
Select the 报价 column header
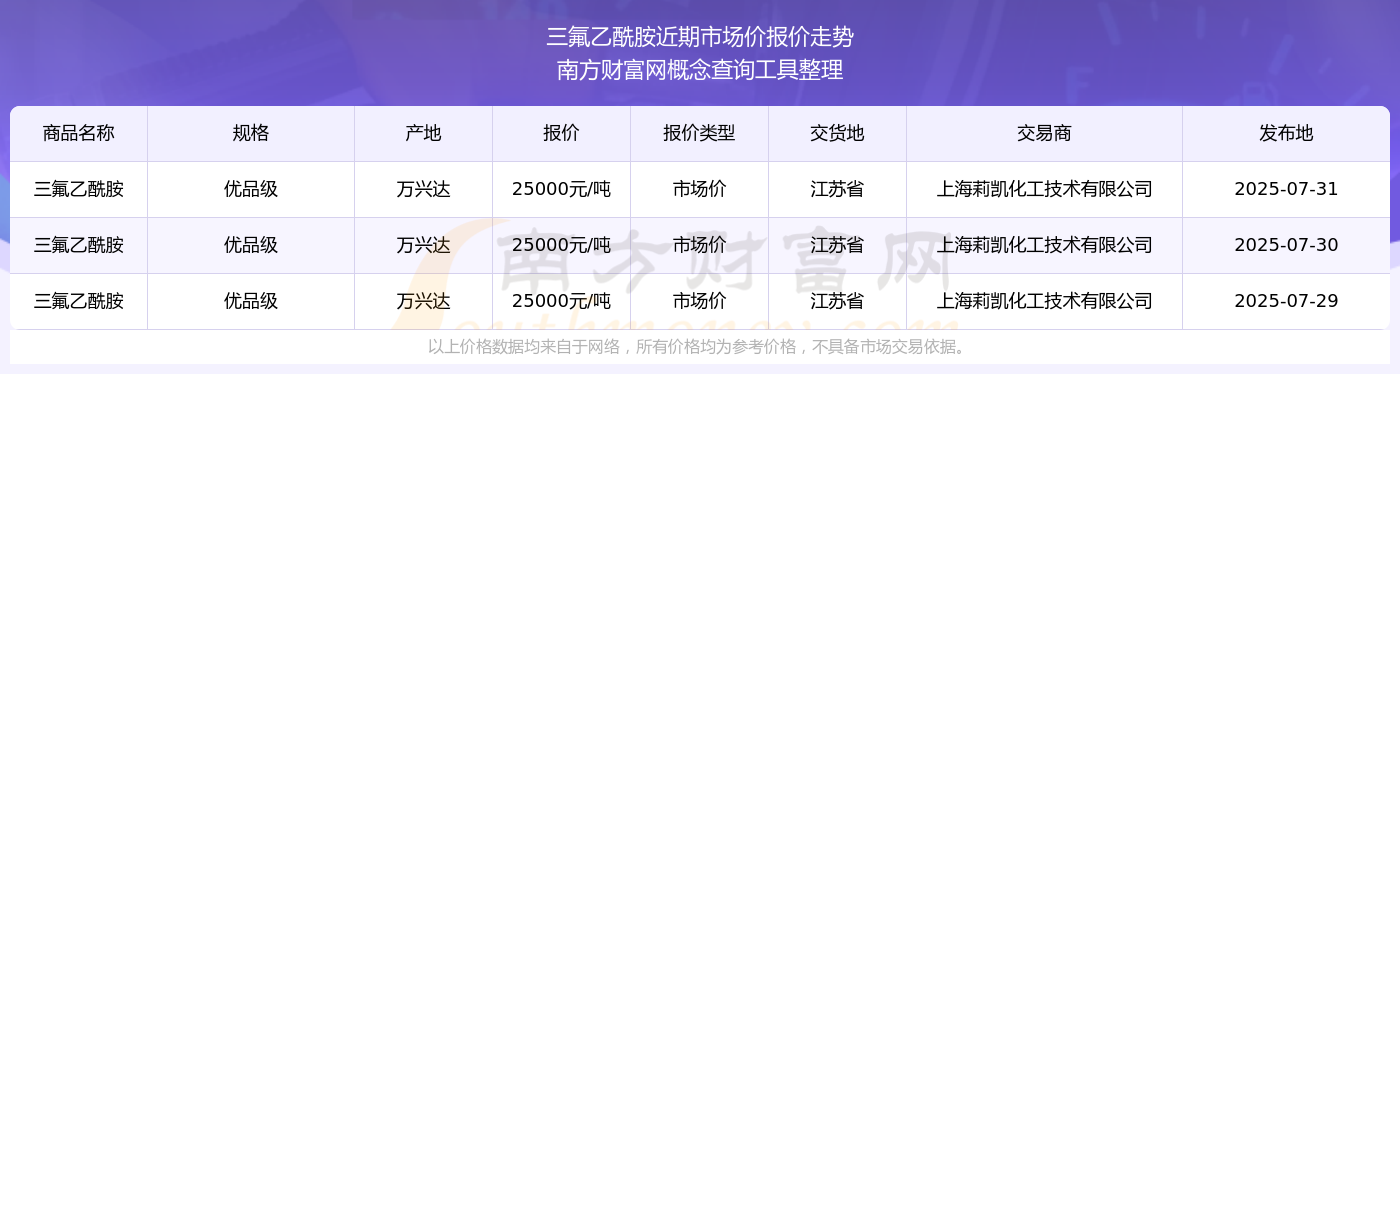[561, 133]
